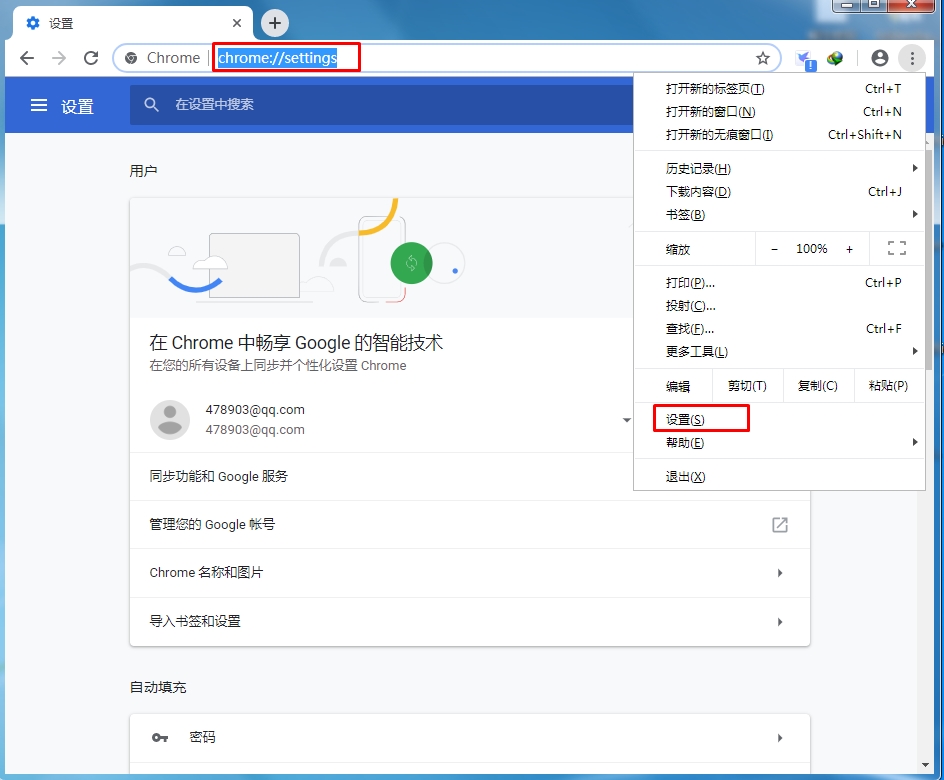This screenshot has width=944, height=780.
Task: Open 设置(S) from the Chrome menu
Action: click(x=780, y=419)
